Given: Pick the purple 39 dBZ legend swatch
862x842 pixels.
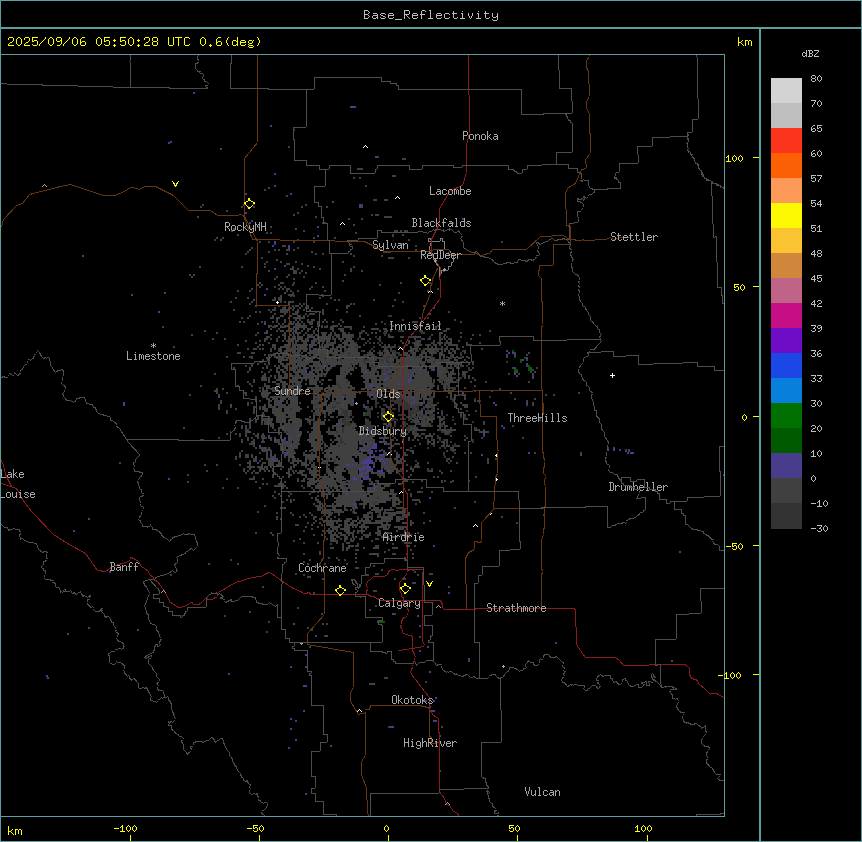Looking at the screenshot, I should pos(786,341).
